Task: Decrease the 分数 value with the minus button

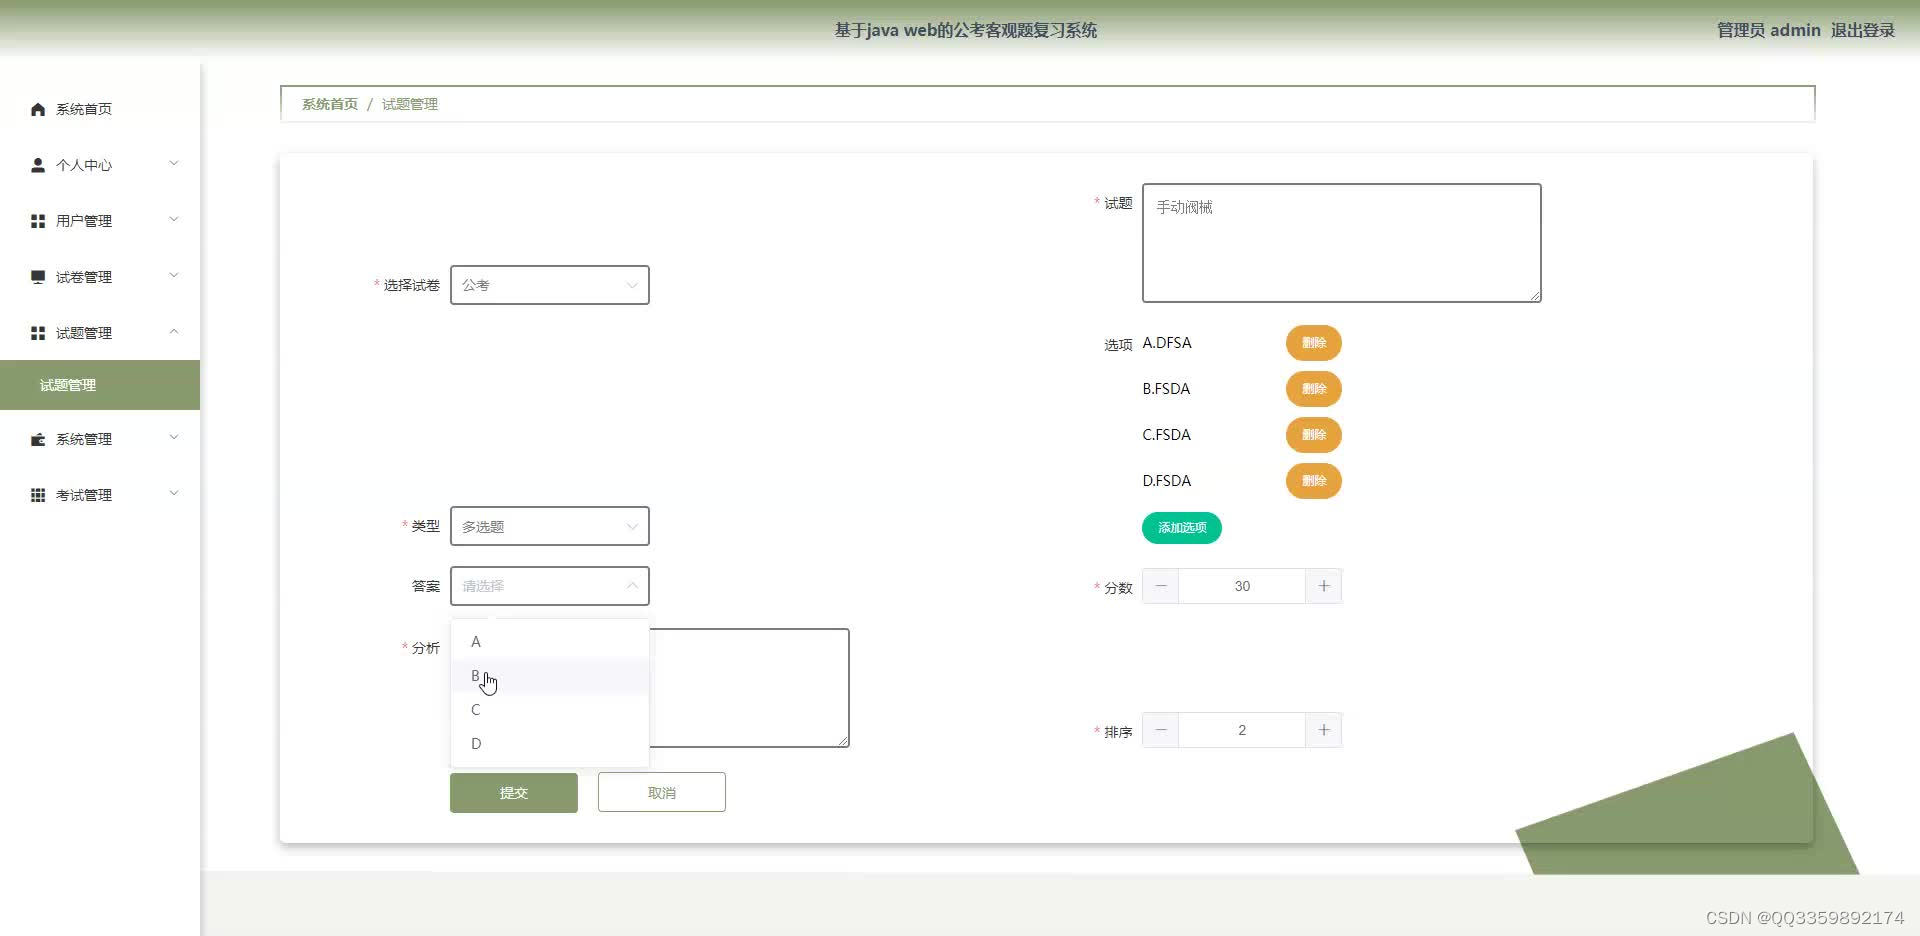Action: [1161, 586]
